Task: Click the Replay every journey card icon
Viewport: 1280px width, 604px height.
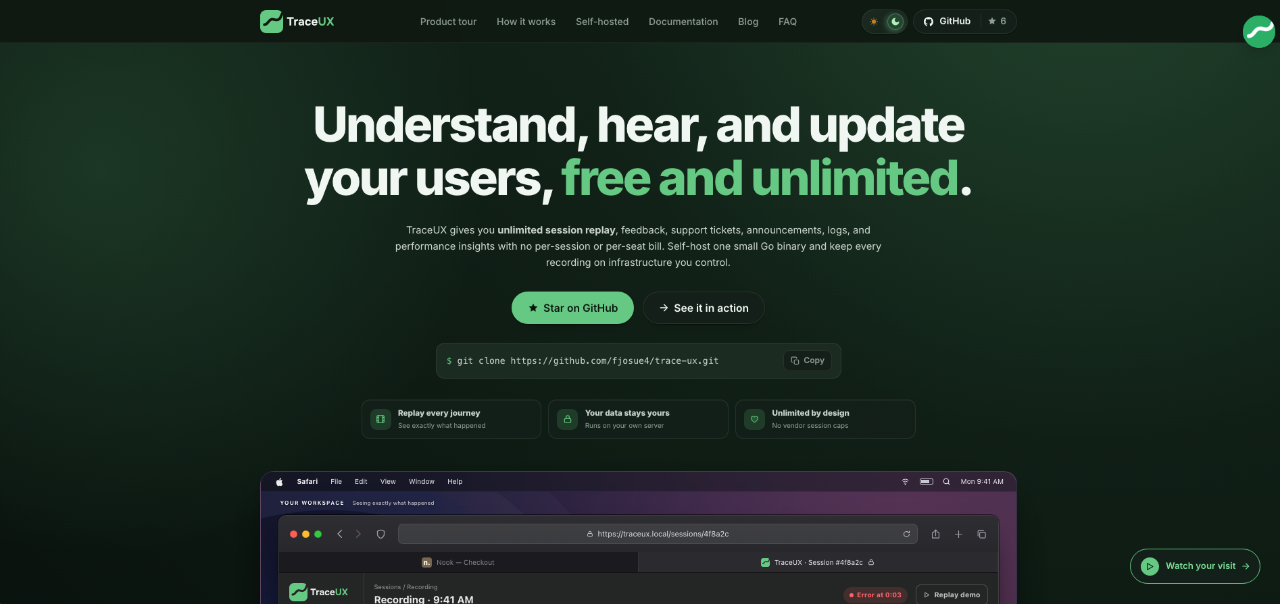Action: point(380,419)
